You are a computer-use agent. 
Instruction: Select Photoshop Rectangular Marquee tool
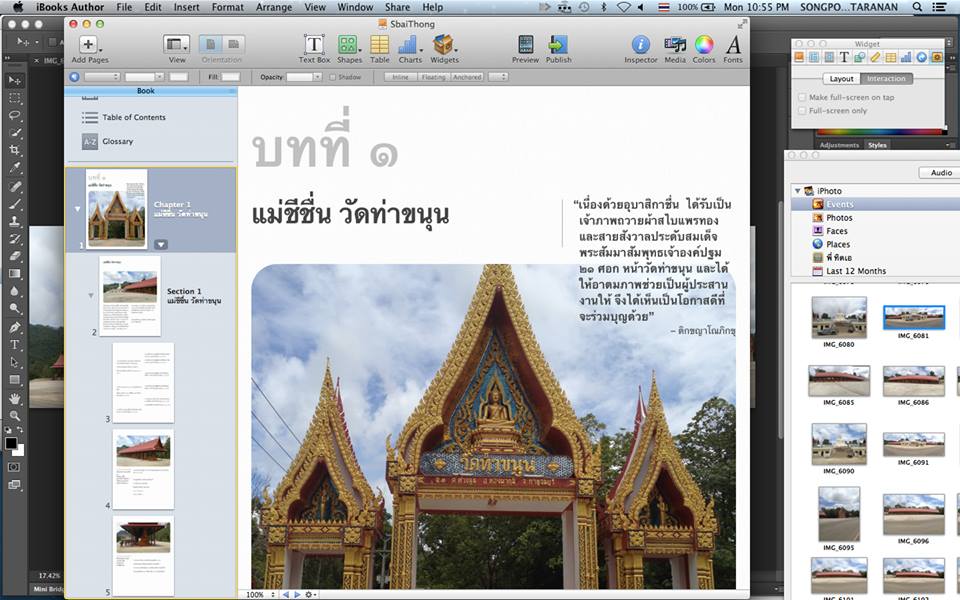pyautogui.click(x=15, y=98)
